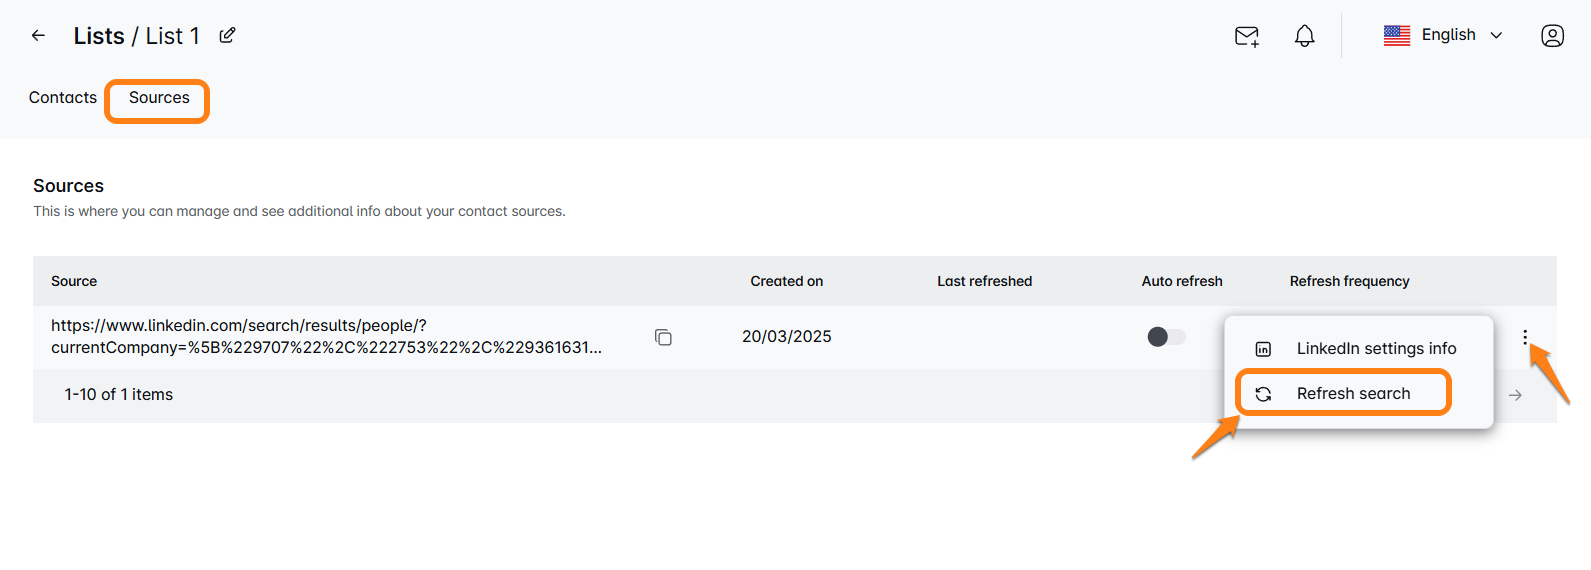This screenshot has width=1591, height=570.
Task: Click the Created on column header
Action: [786, 282]
